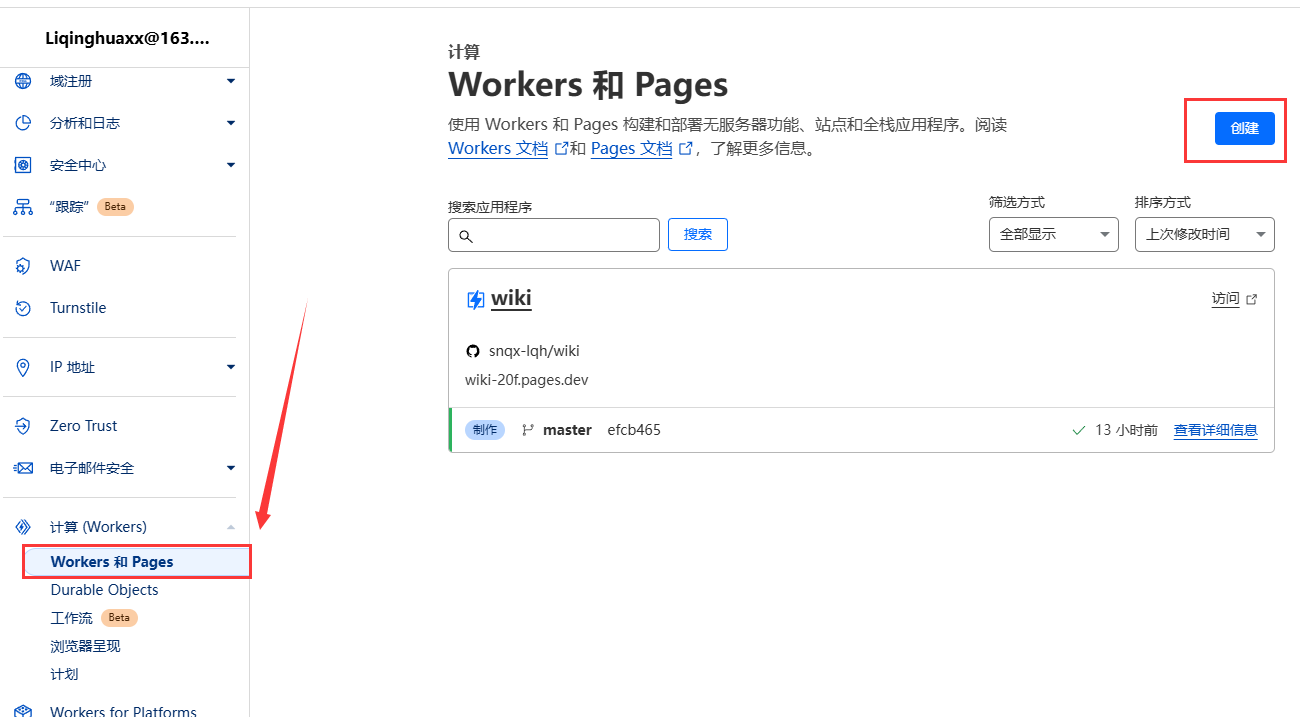
Task: Click the wiki project lightning icon
Action: [x=476, y=299]
